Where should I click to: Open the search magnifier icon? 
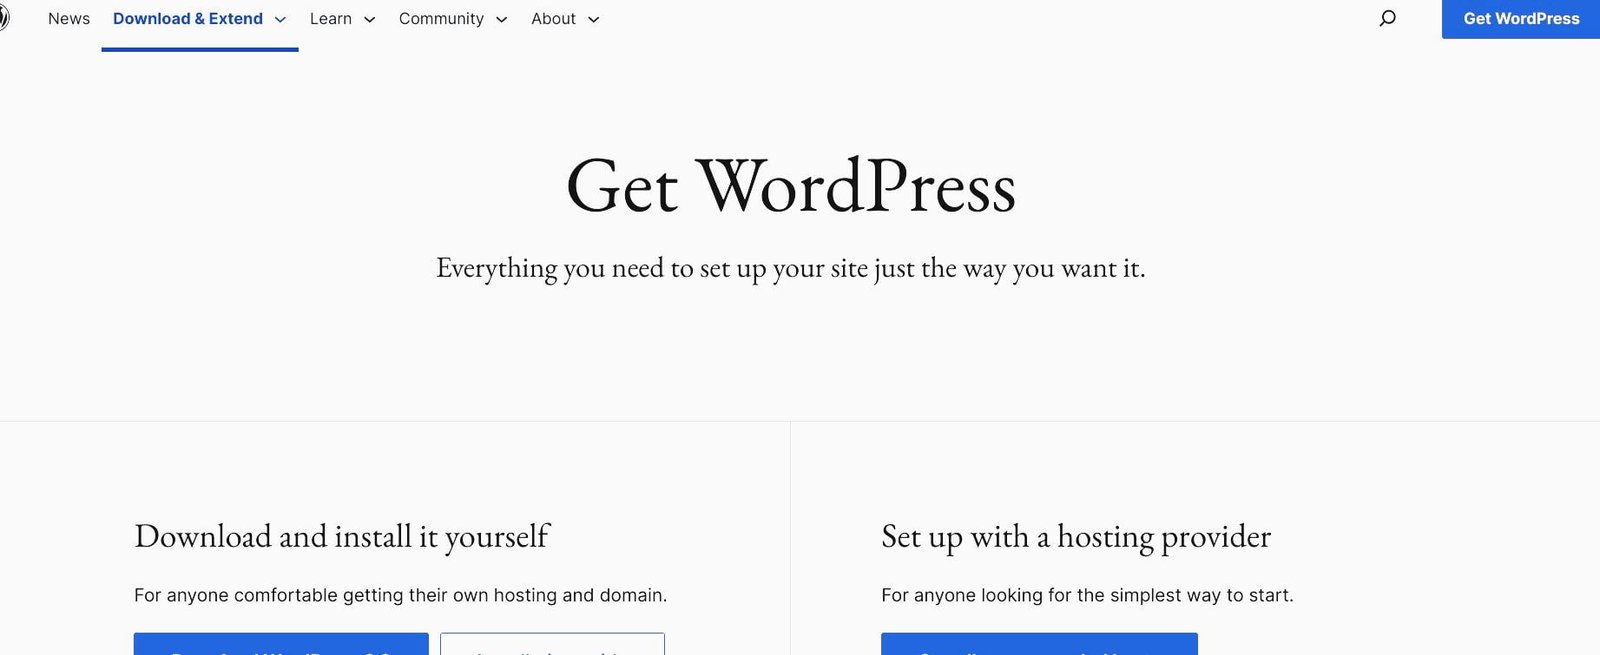tap(1387, 18)
